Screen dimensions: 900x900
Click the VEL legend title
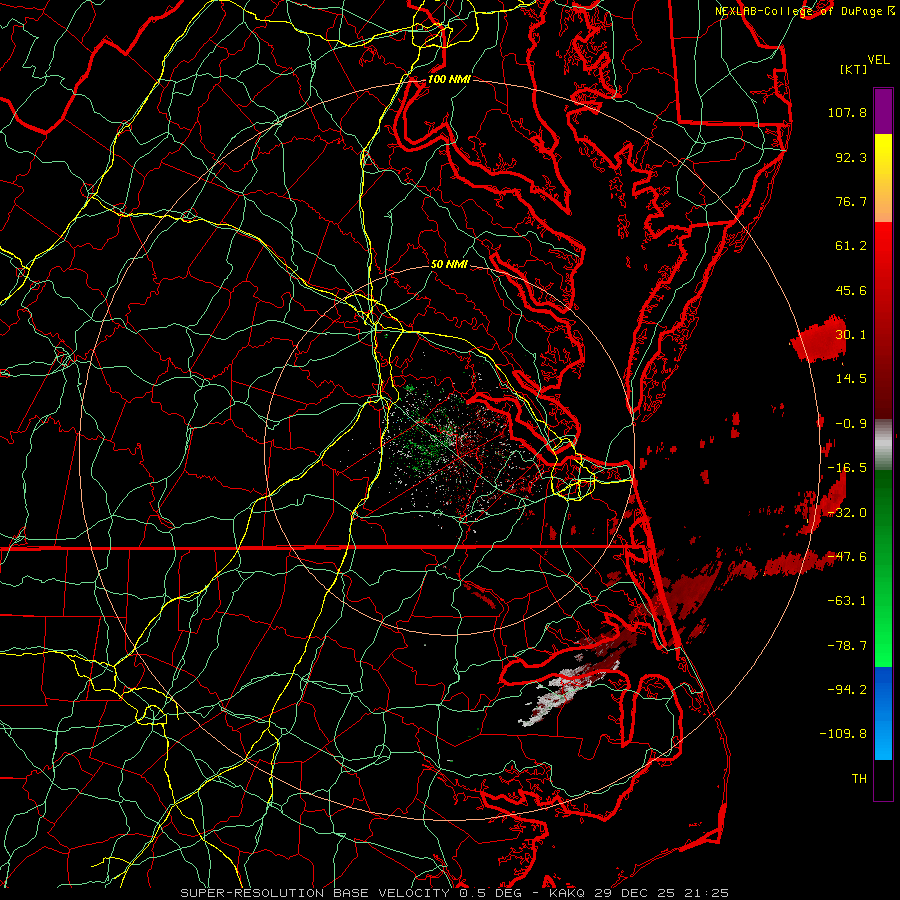tap(879, 60)
